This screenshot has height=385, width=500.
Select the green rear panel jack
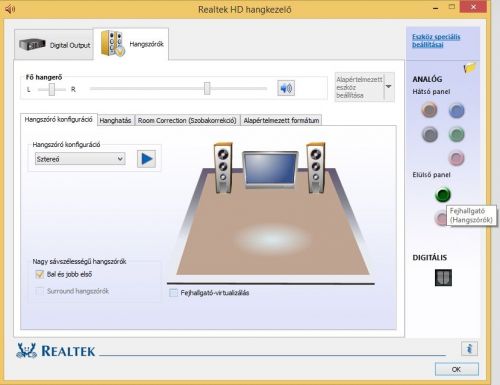point(456,134)
